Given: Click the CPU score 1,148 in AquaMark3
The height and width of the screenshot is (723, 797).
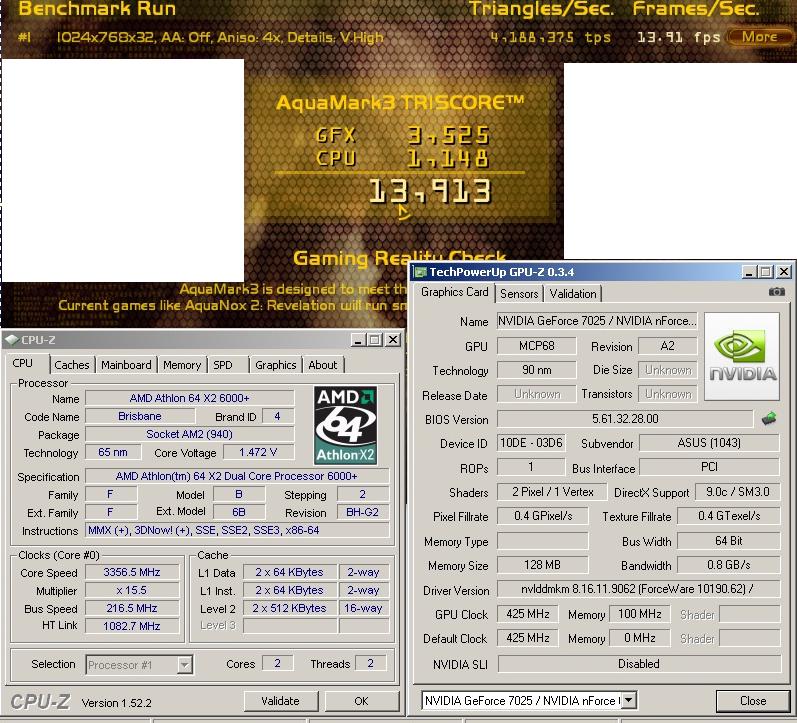Looking at the screenshot, I should pos(448,158).
